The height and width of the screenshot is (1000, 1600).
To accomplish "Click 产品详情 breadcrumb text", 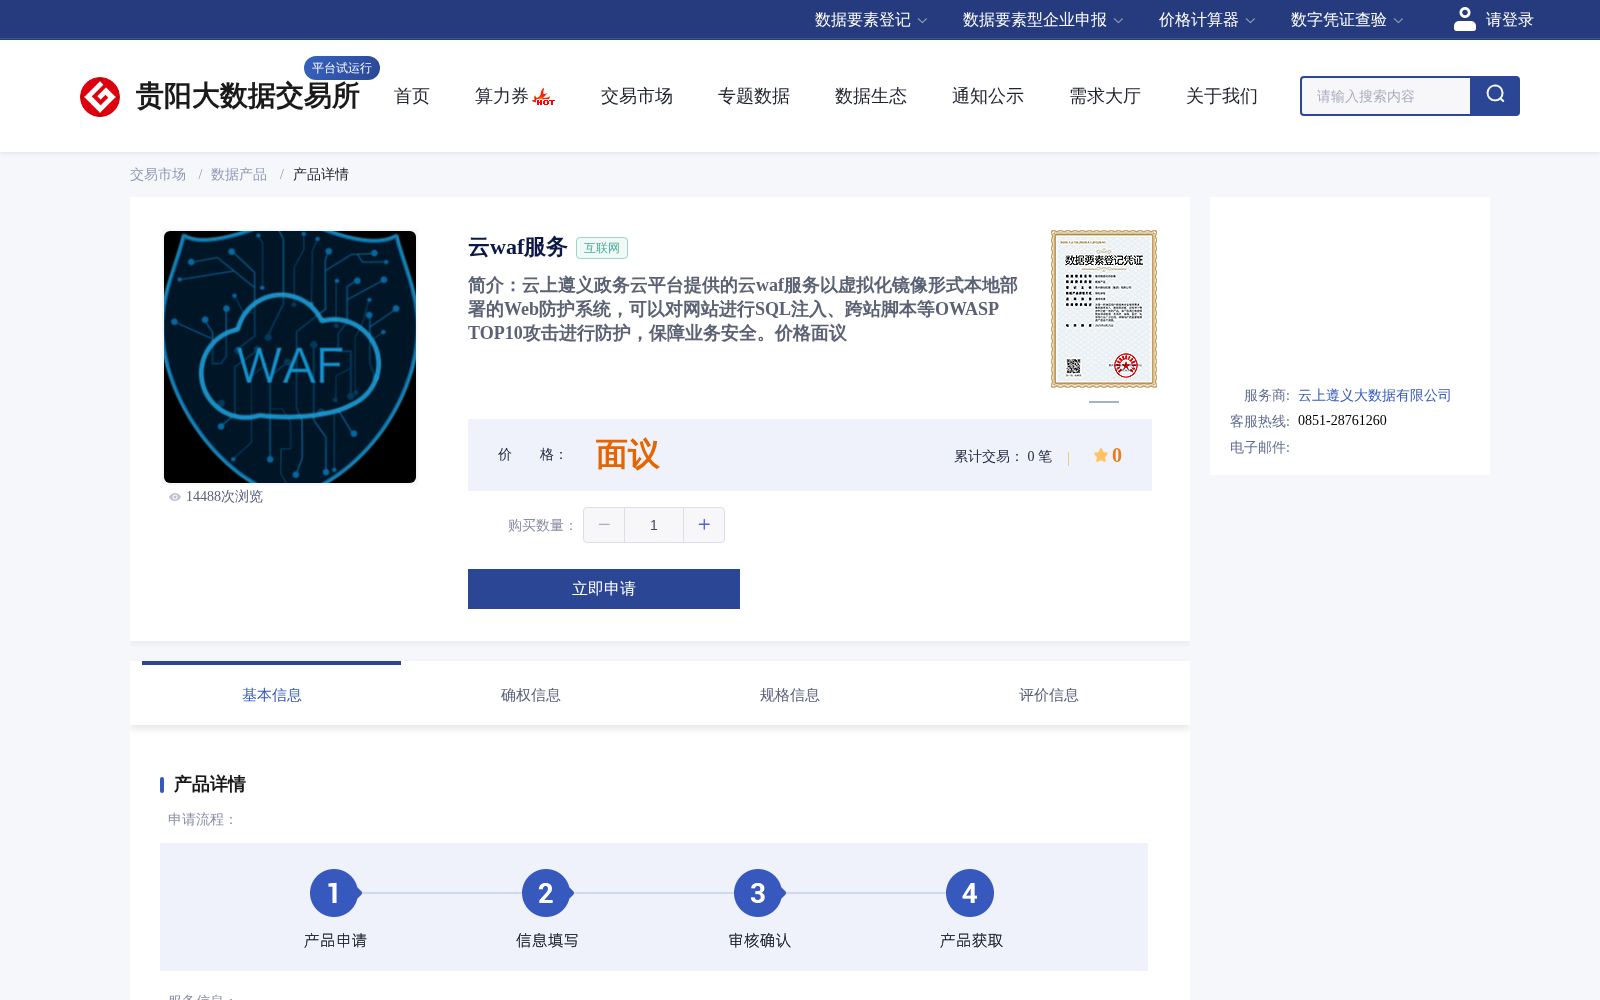I will click(321, 174).
